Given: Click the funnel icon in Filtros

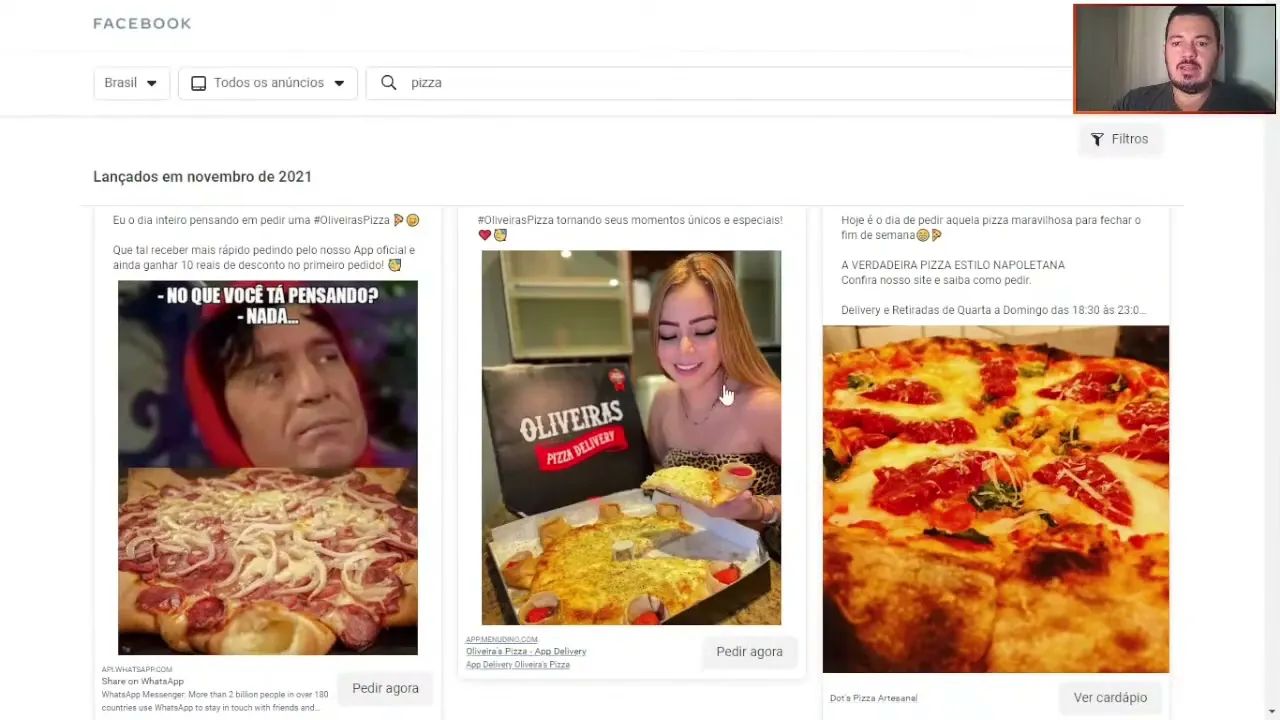Looking at the screenshot, I should tap(1097, 139).
